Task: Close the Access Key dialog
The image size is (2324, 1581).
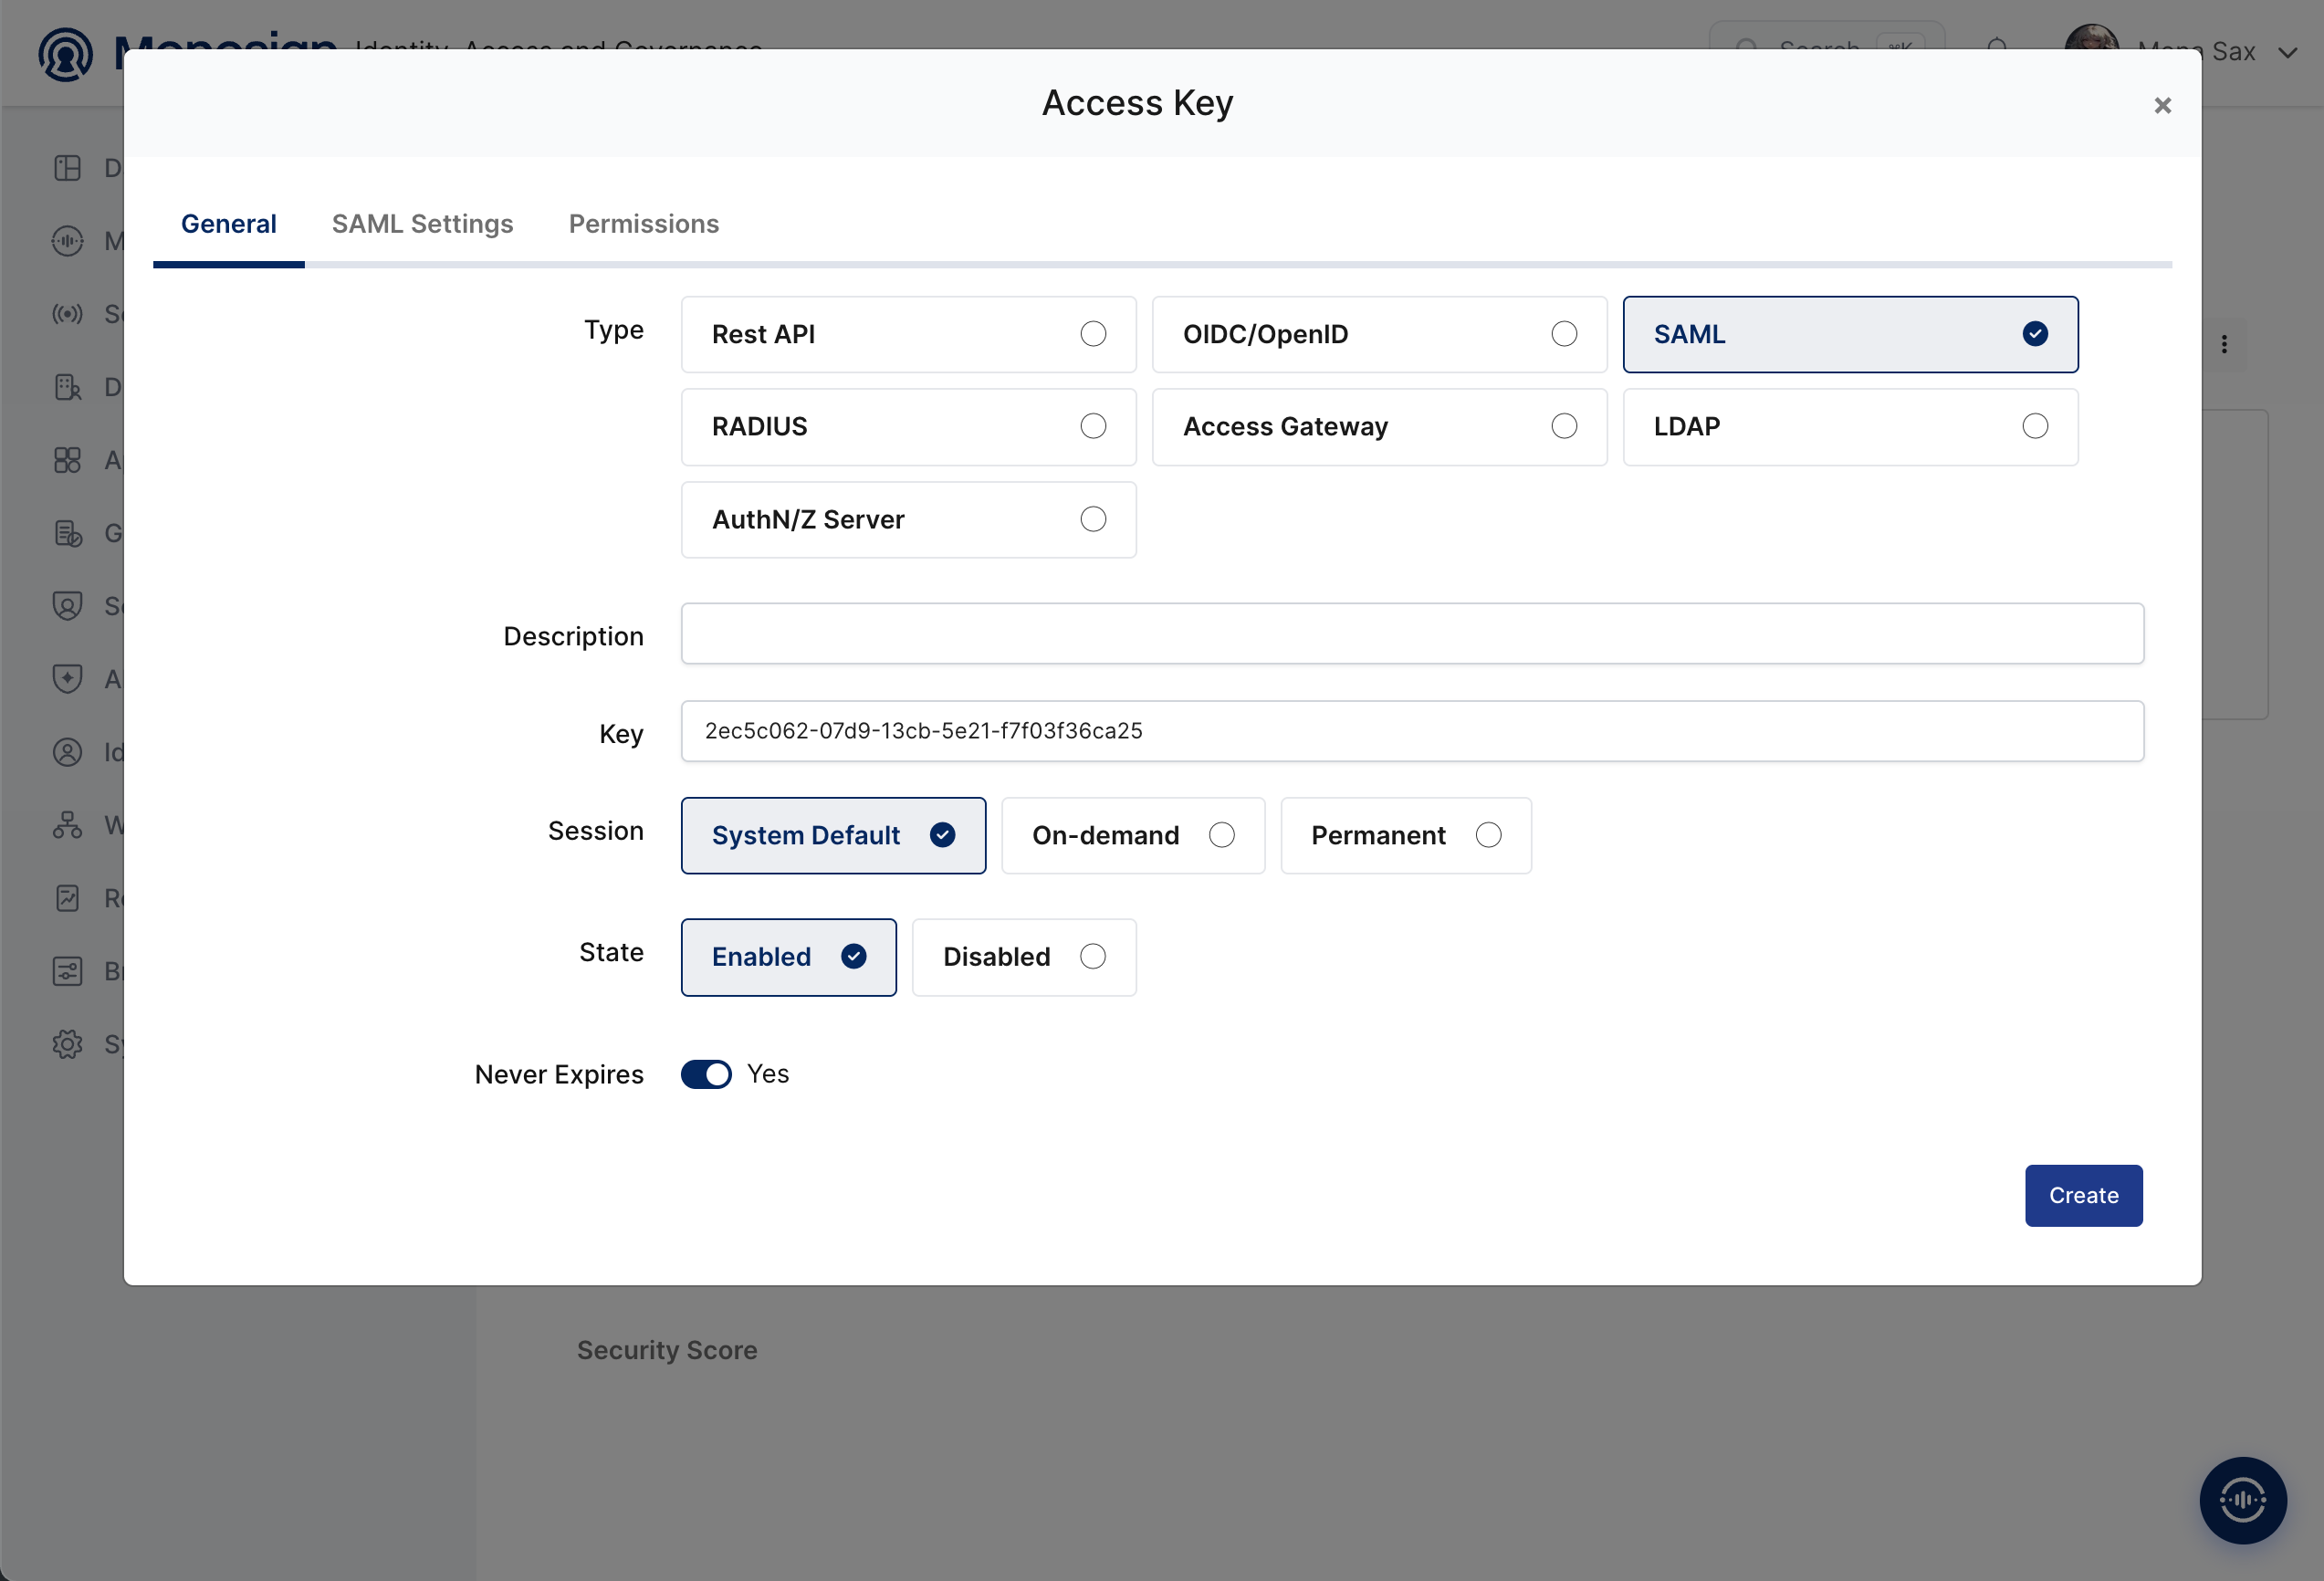Action: 2162,105
